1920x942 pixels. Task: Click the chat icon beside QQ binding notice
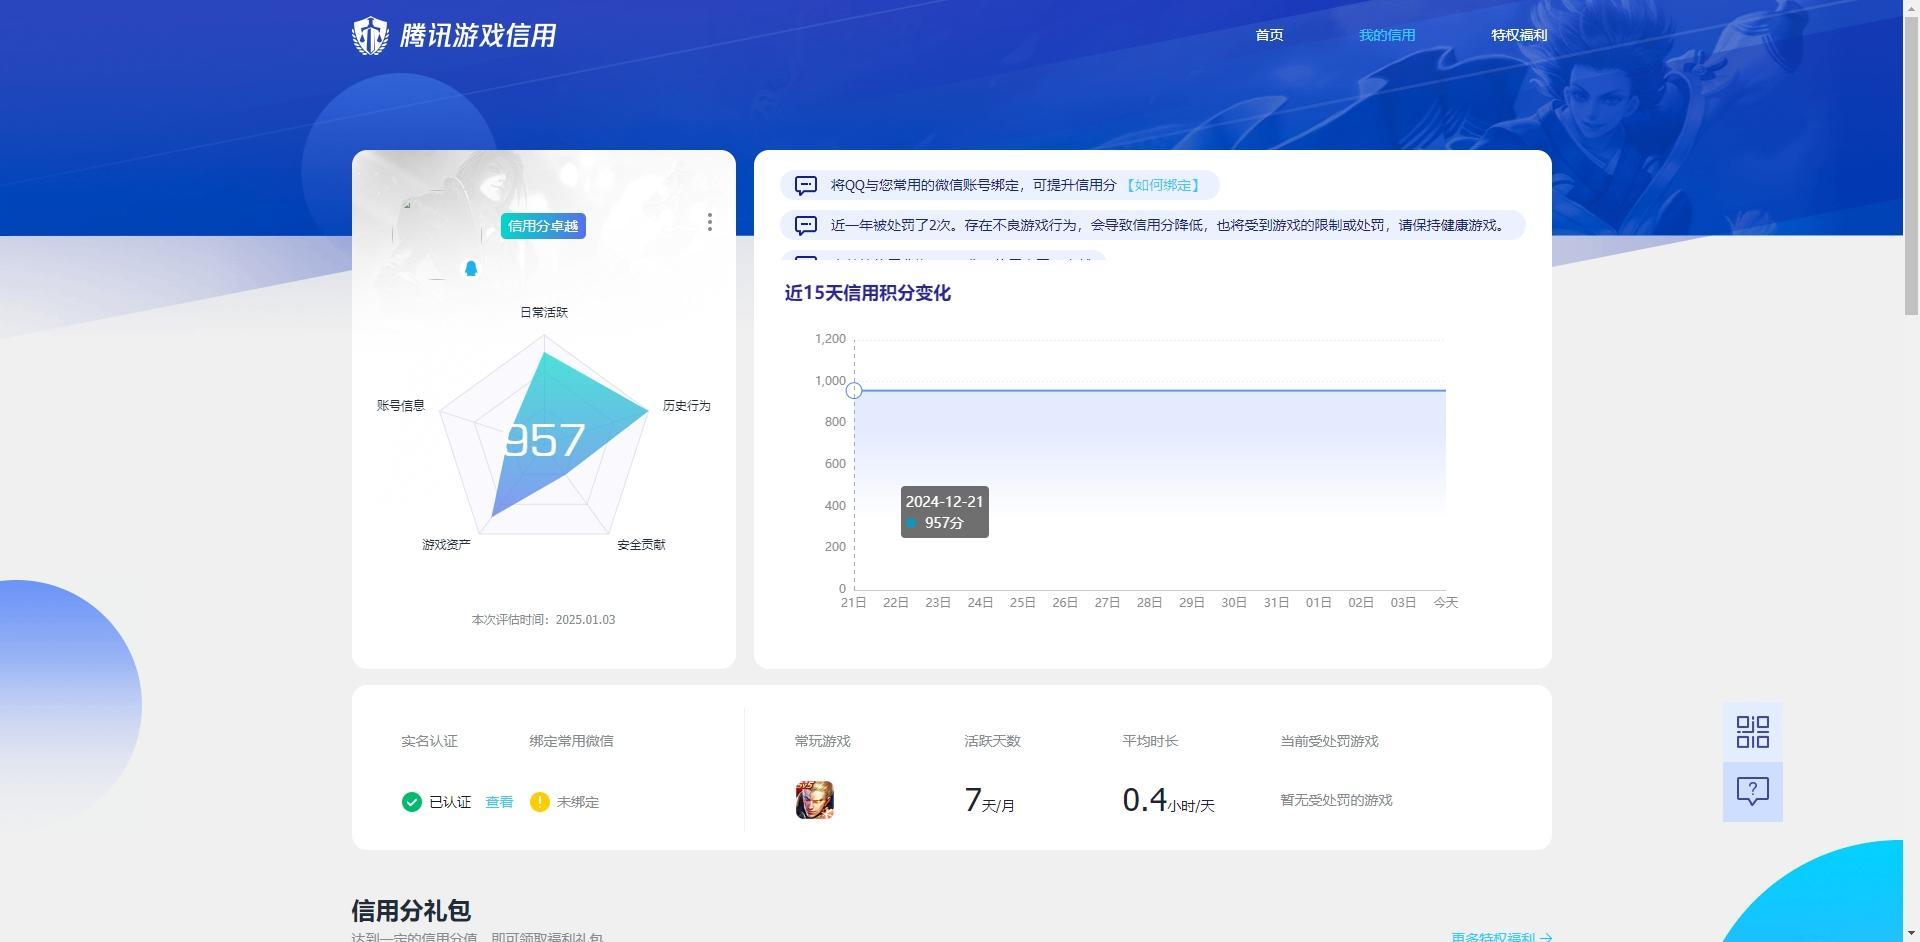[x=806, y=185]
